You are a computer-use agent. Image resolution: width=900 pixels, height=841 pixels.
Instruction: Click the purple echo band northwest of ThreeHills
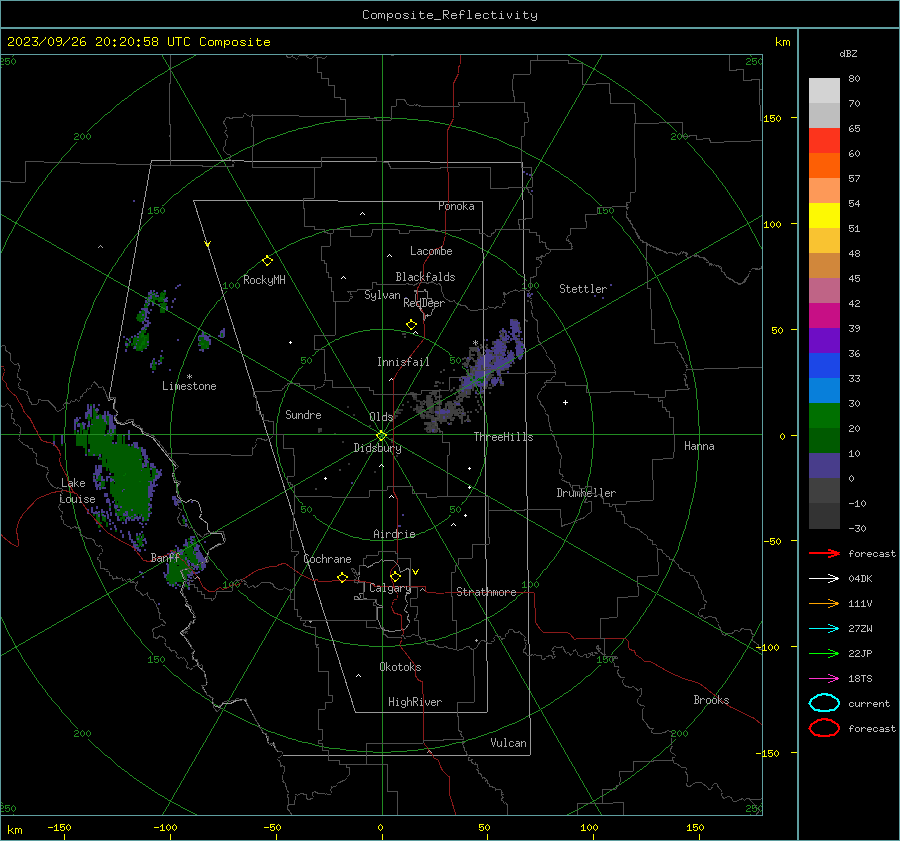point(492,359)
